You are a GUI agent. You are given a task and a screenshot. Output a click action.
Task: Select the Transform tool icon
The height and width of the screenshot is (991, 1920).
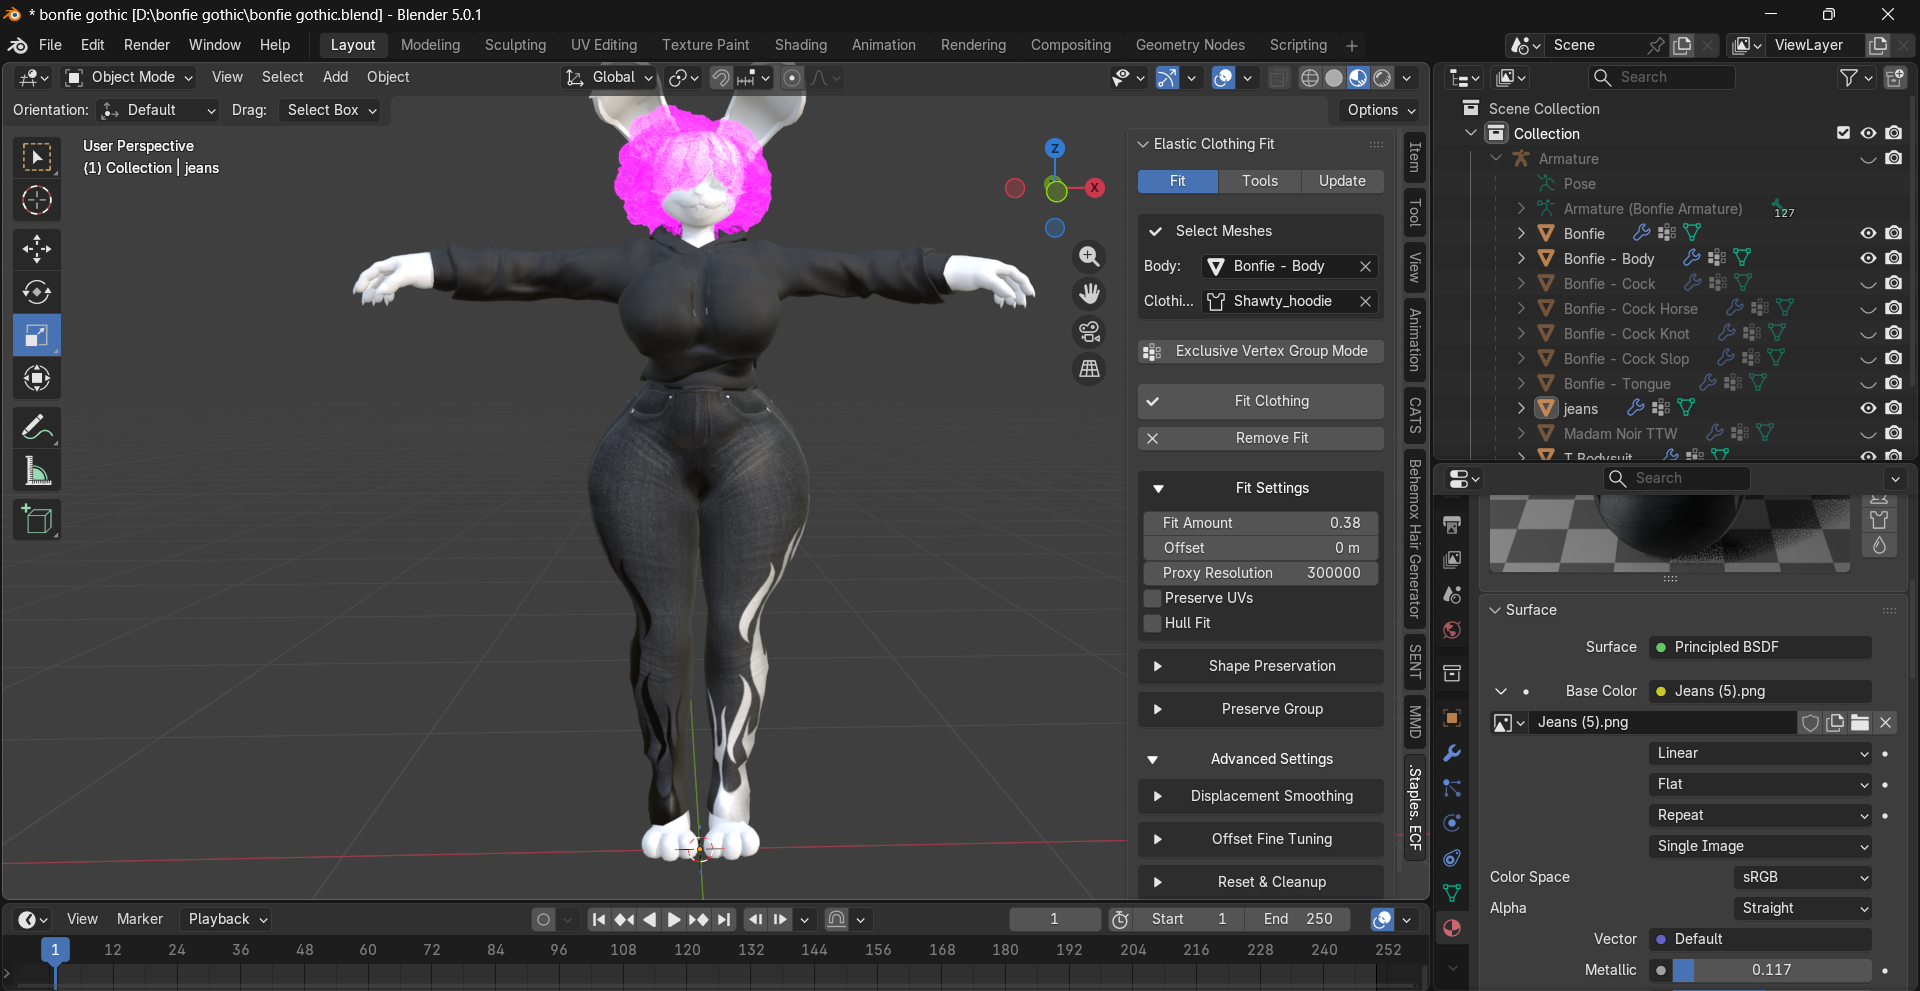pos(37,378)
